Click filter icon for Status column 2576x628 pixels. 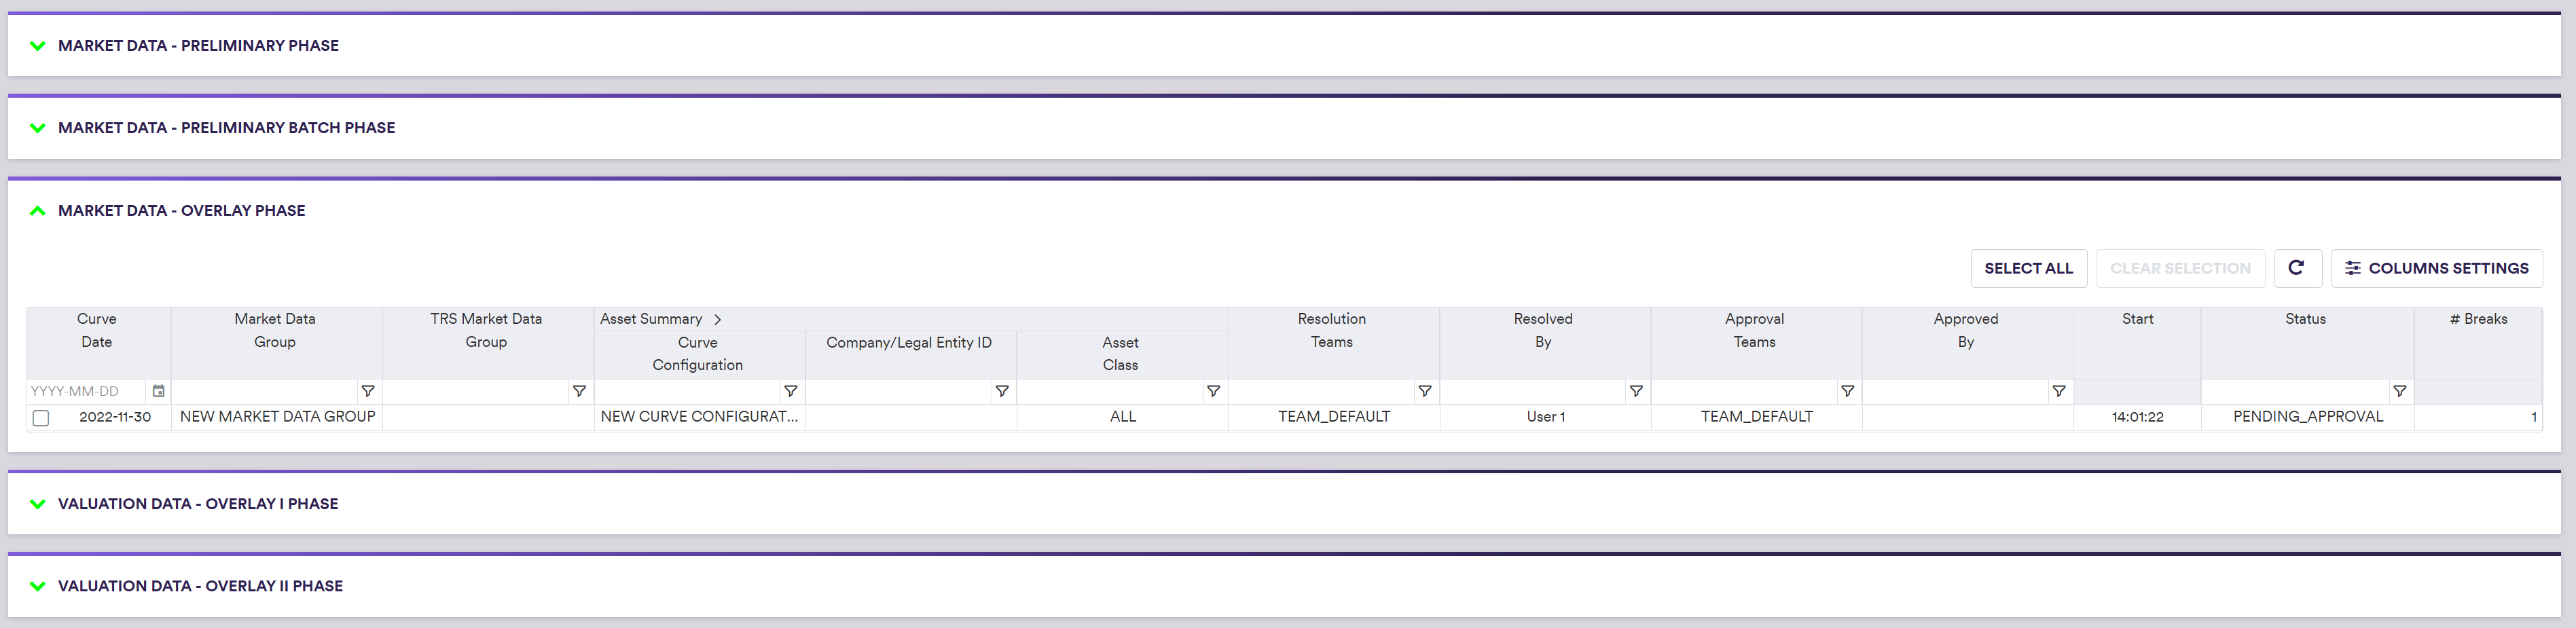[x=2399, y=391]
